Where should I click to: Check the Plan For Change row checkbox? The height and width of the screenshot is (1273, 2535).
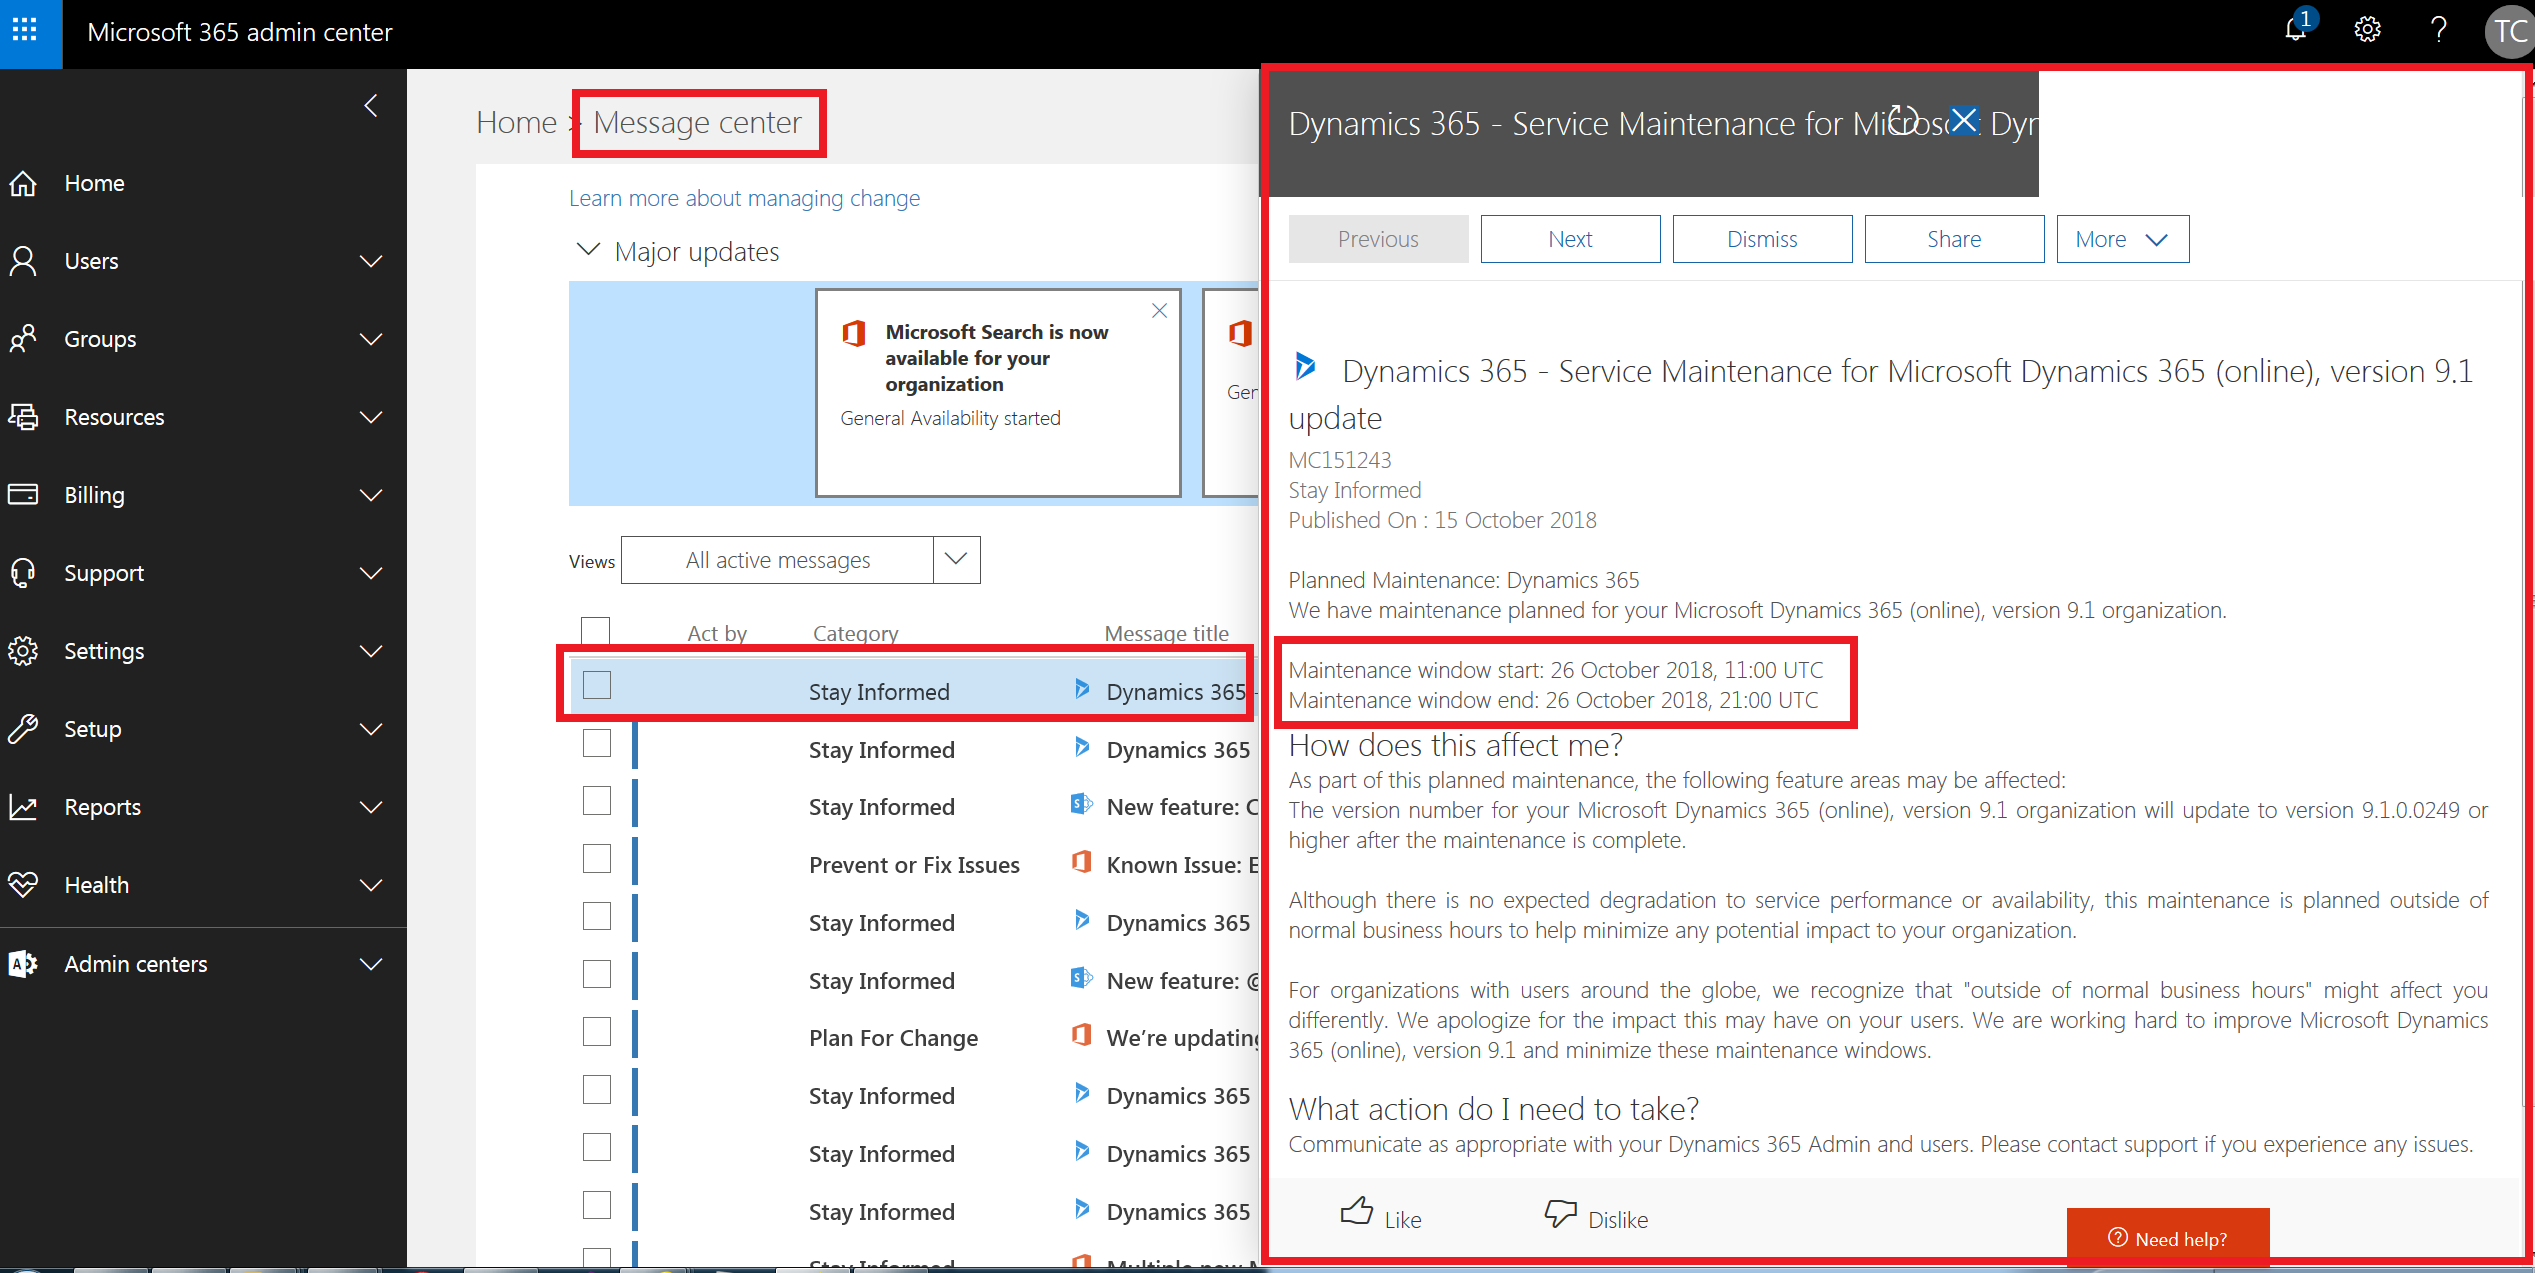597,1032
